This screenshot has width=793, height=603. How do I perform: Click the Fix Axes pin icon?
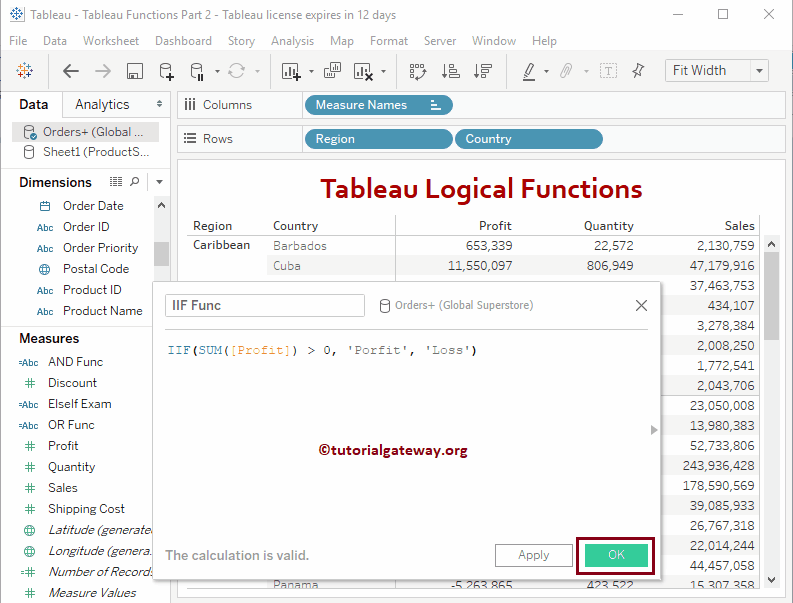pyautogui.click(x=638, y=70)
